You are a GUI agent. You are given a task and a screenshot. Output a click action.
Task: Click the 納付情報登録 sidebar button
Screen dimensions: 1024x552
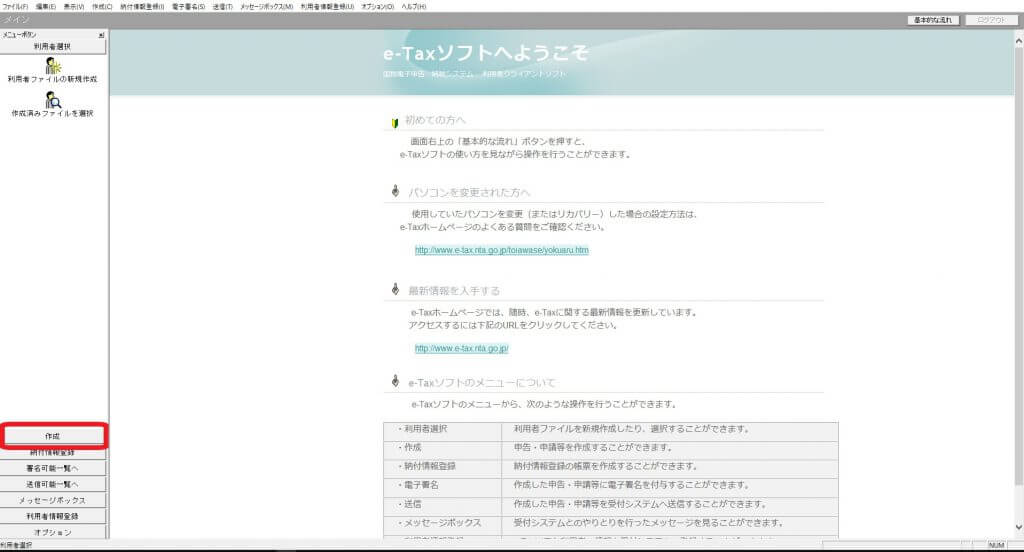point(53,452)
